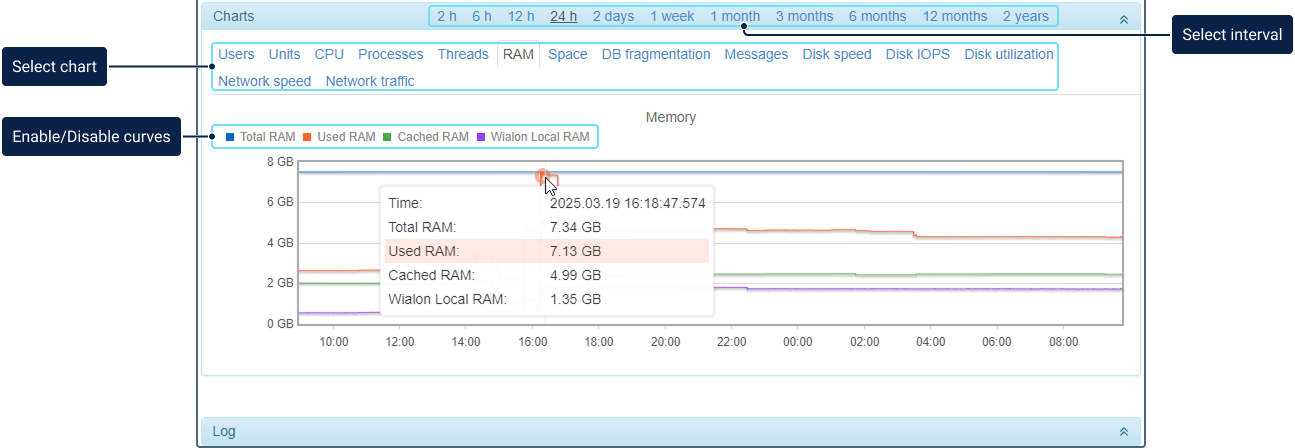Viewport: 1295px width, 448px height.
Task: Open the Network traffic chart
Action: 370,81
